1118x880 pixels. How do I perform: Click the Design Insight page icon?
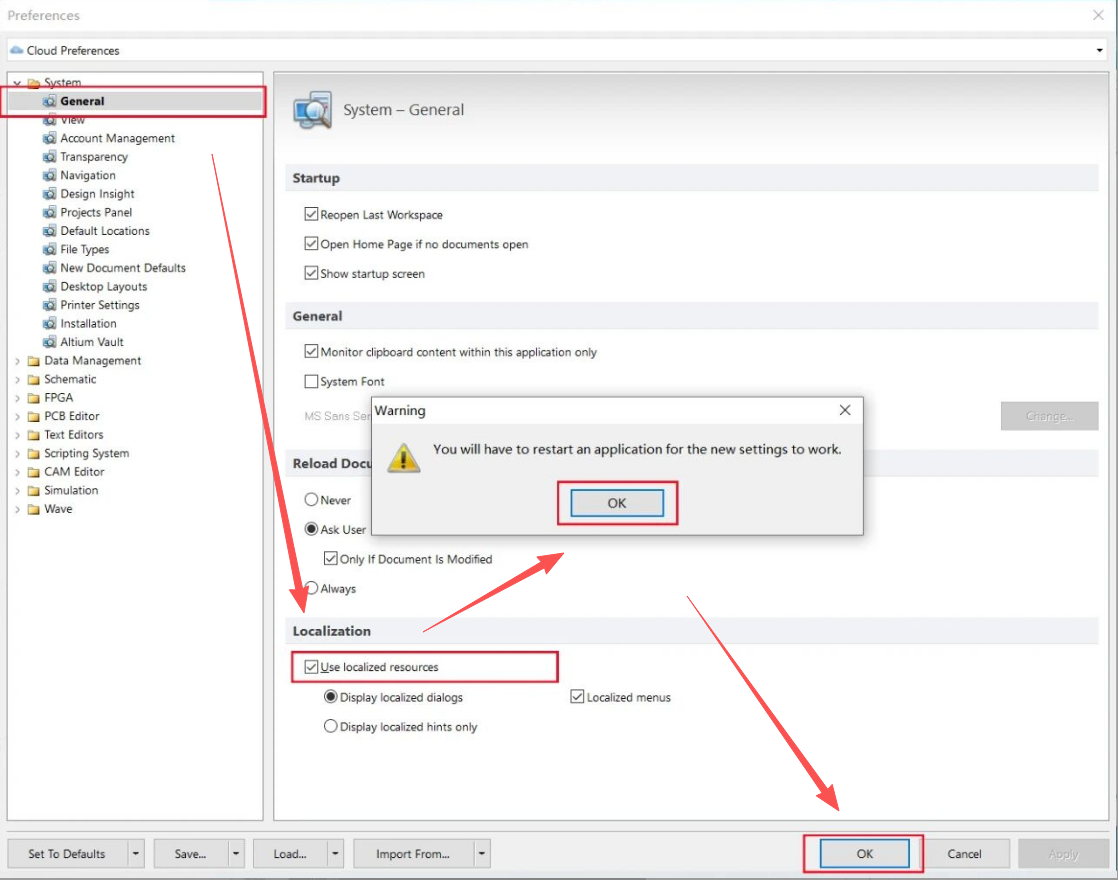click(x=50, y=194)
